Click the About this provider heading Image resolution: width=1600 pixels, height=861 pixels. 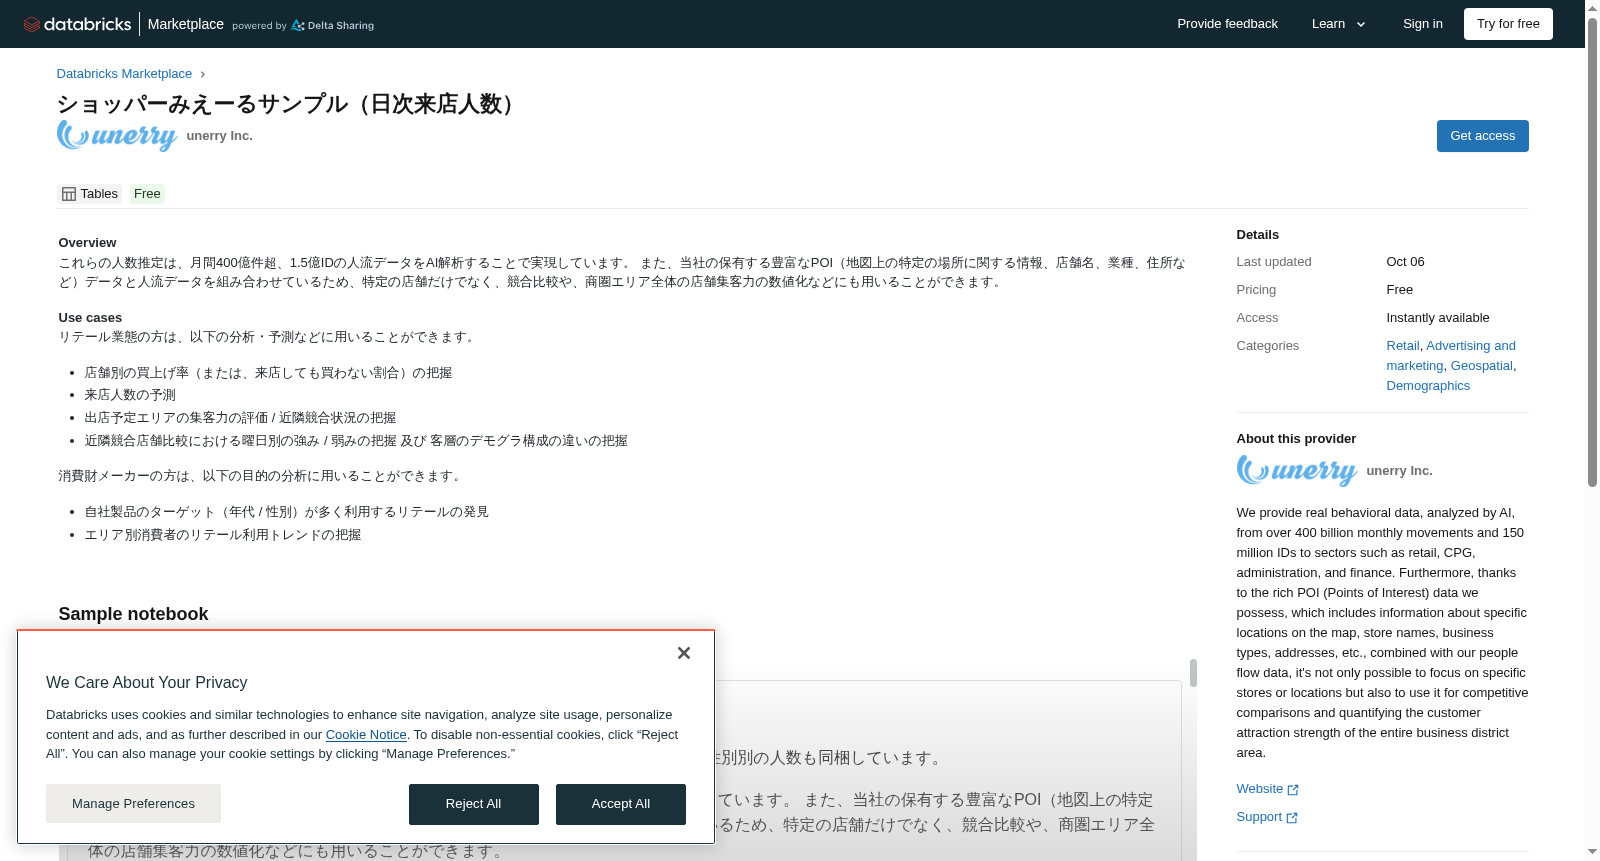pyautogui.click(x=1296, y=439)
